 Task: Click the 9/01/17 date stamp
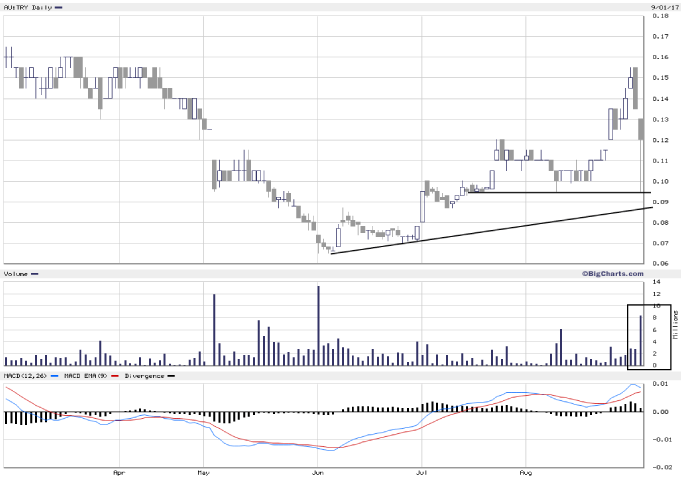pos(659,7)
